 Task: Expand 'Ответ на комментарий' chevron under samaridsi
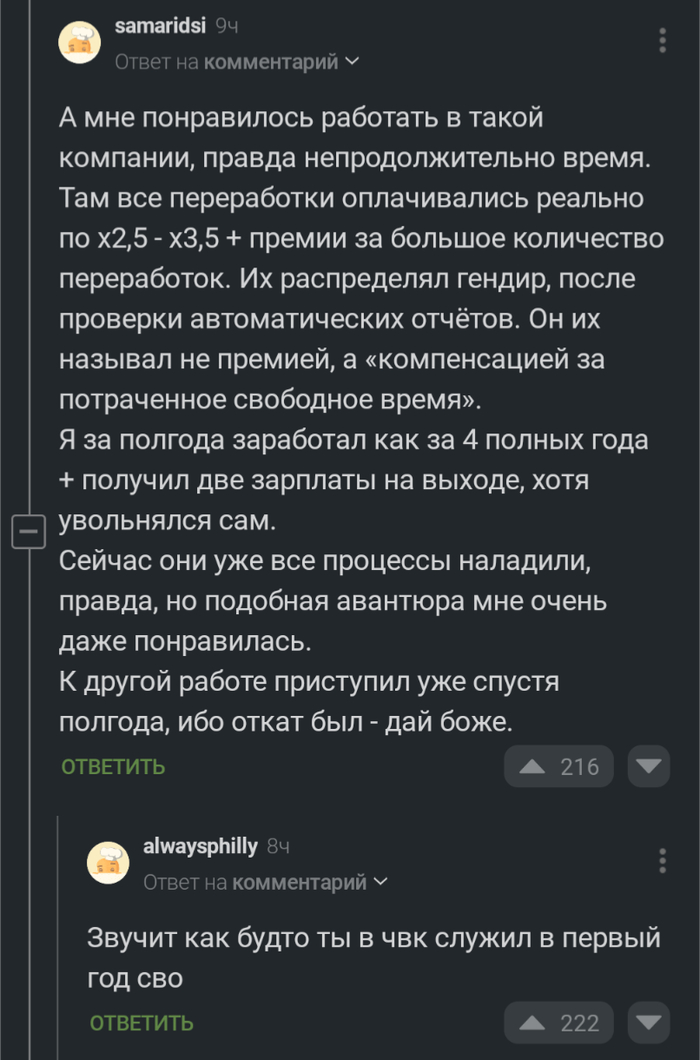350,61
